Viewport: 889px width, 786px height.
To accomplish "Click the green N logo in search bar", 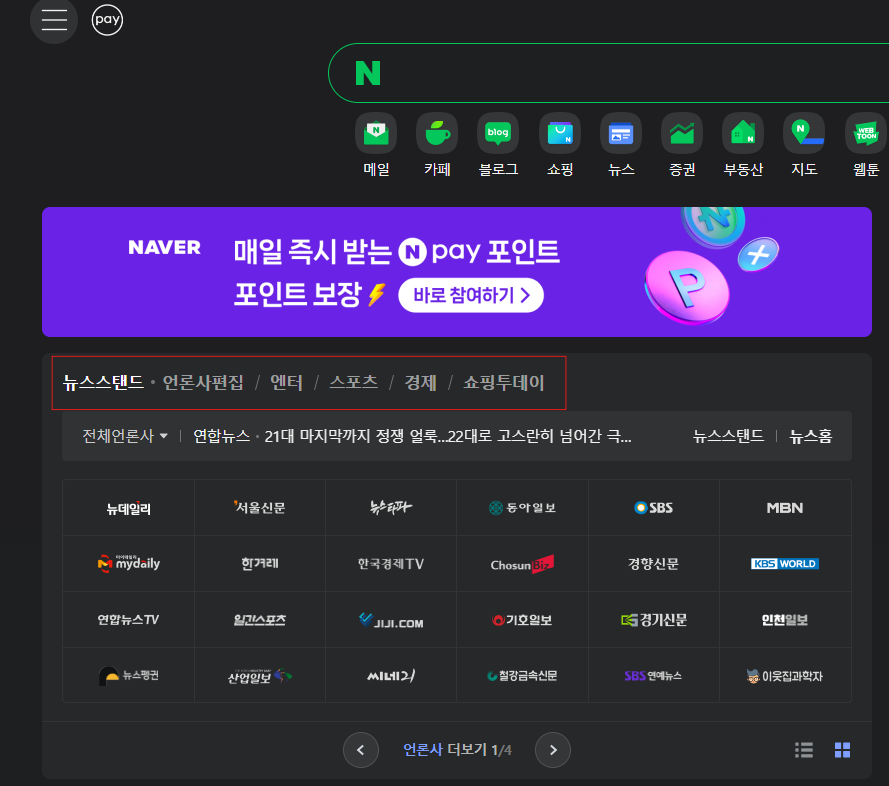I will (368, 73).
